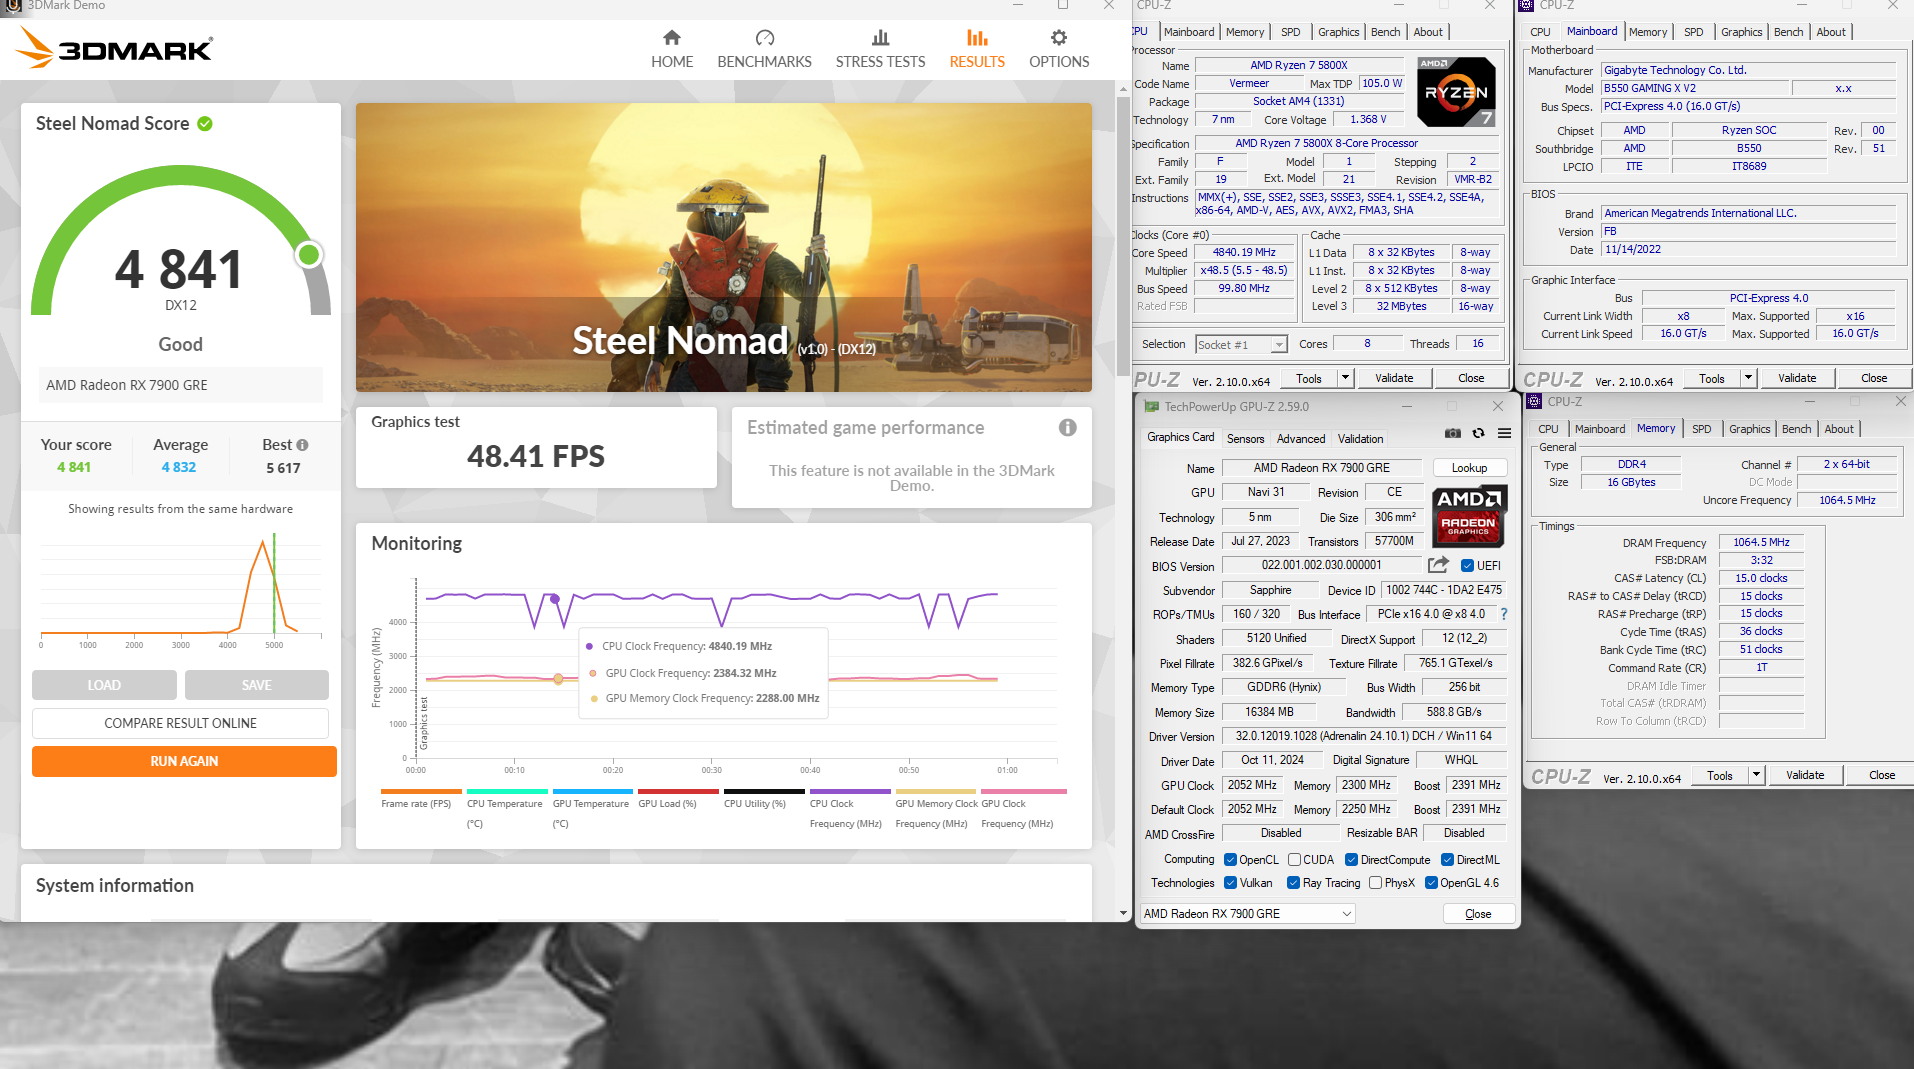Screen dimensions: 1914x1069
Task: Click the AMD Radeon Graphics logo in GPU-Z
Action: (1468, 515)
